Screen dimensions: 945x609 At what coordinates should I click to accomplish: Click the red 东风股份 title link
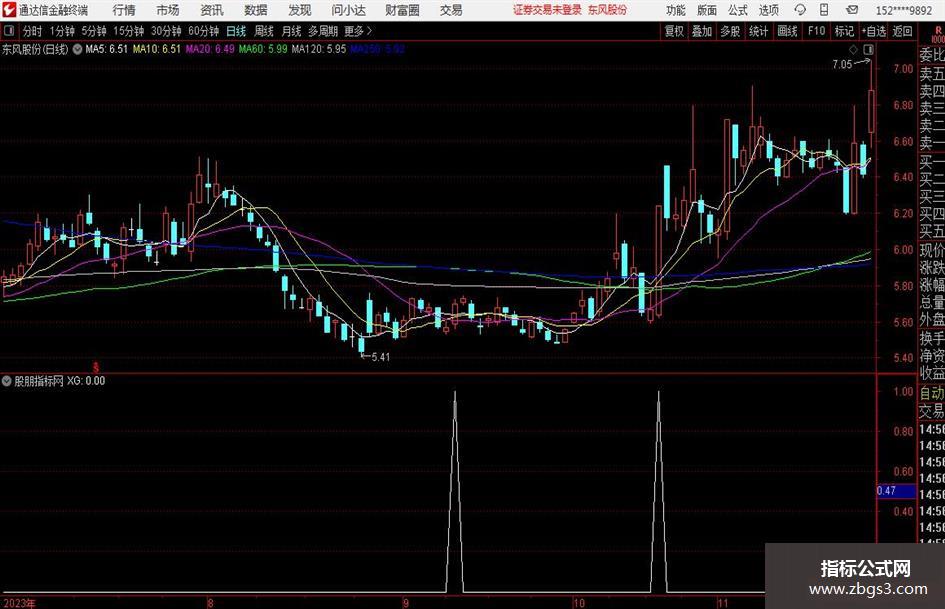(x=608, y=10)
